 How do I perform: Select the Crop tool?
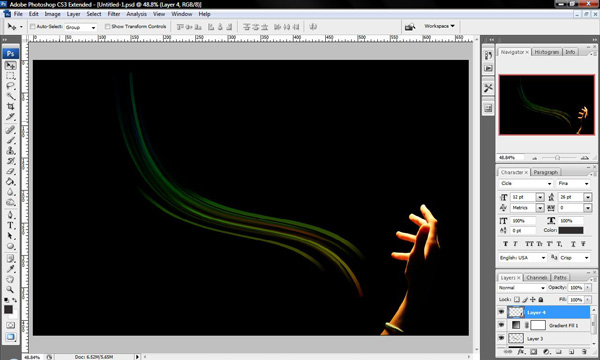(10, 106)
